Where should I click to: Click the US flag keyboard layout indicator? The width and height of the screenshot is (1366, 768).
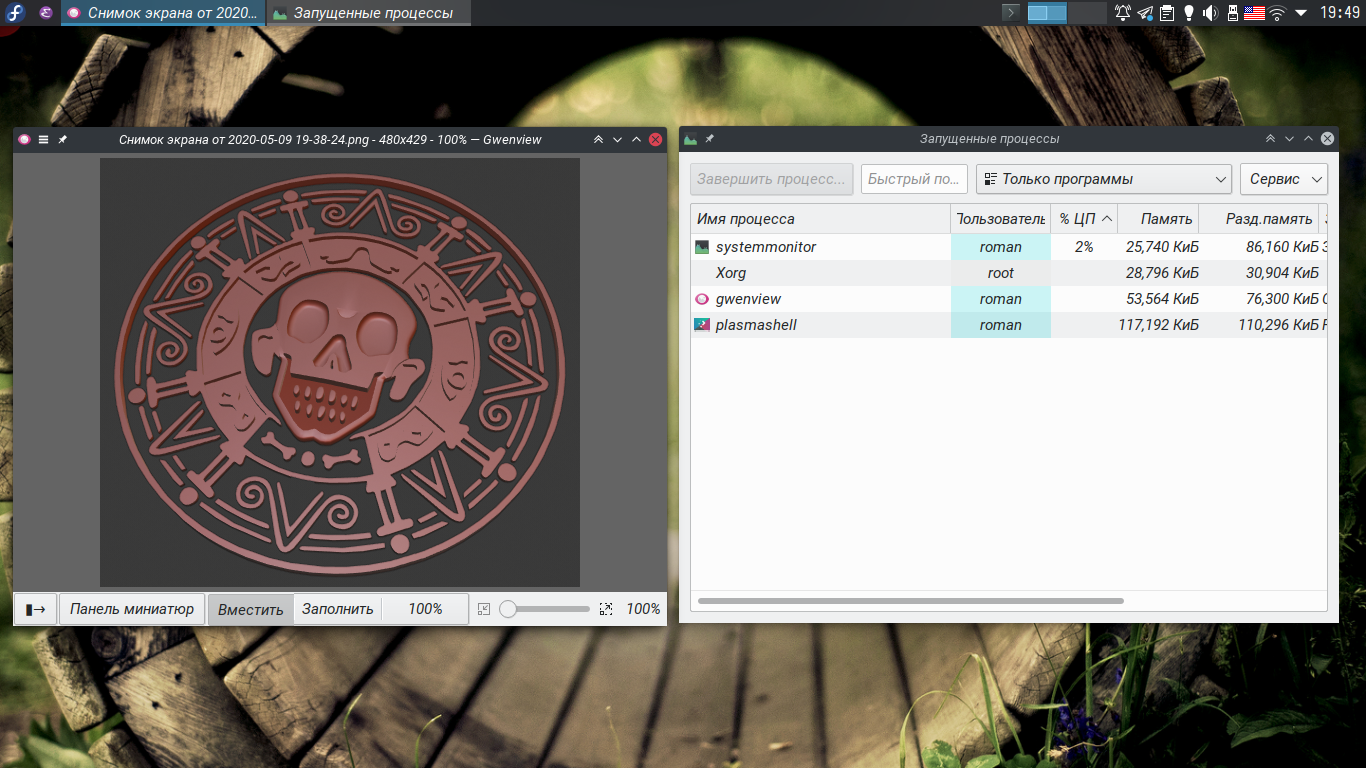pos(1254,13)
